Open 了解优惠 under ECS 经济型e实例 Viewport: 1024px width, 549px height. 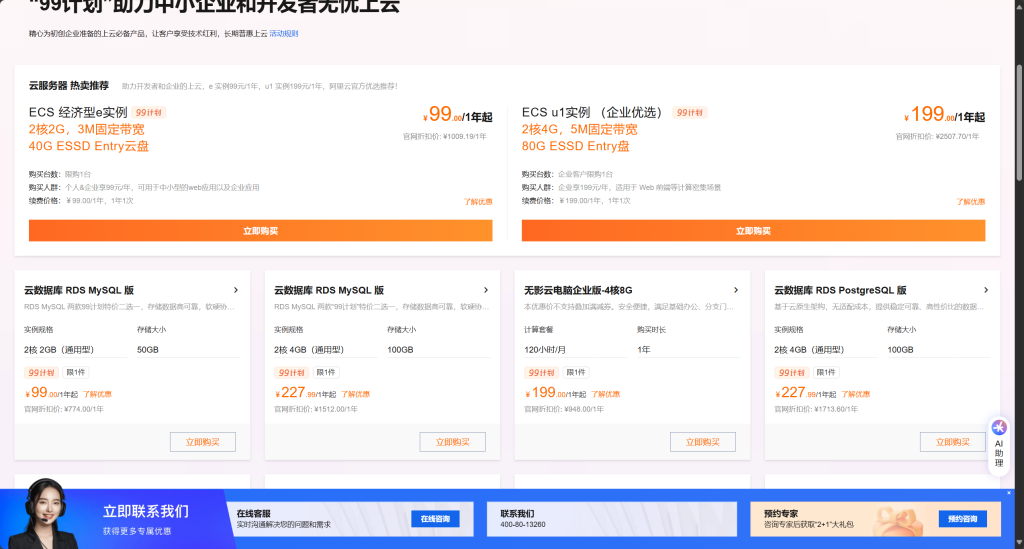[478, 202]
